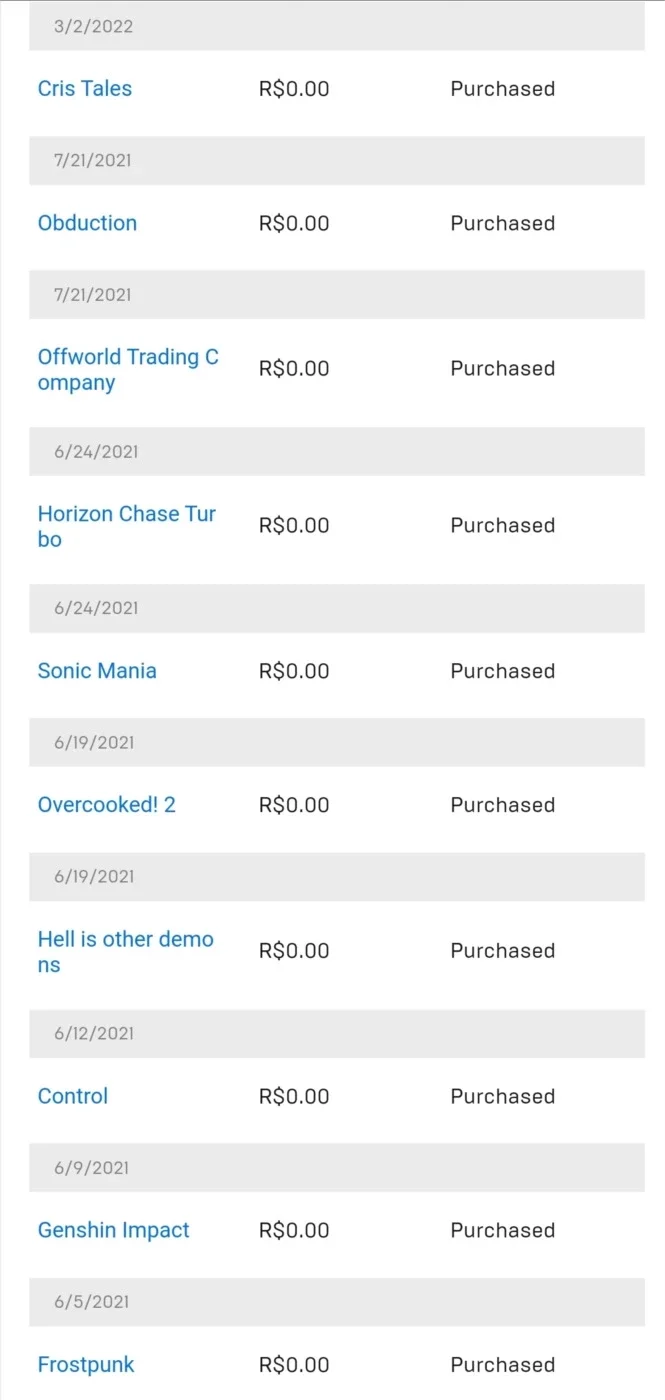Click the R$0.00 price for Frostpunk
The height and width of the screenshot is (1400, 665).
pyautogui.click(x=294, y=1365)
